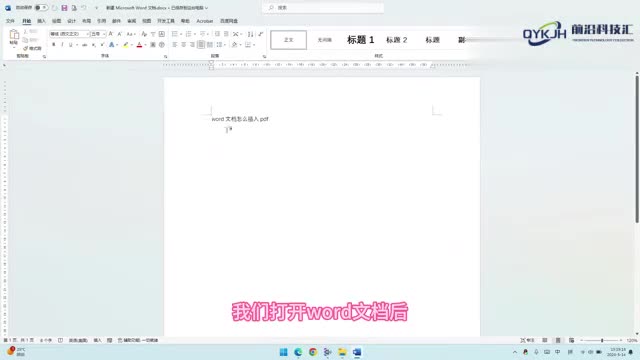Click the text 'word 文档怎么插入 pdf'
The height and width of the screenshot is (360, 640).
point(240,119)
